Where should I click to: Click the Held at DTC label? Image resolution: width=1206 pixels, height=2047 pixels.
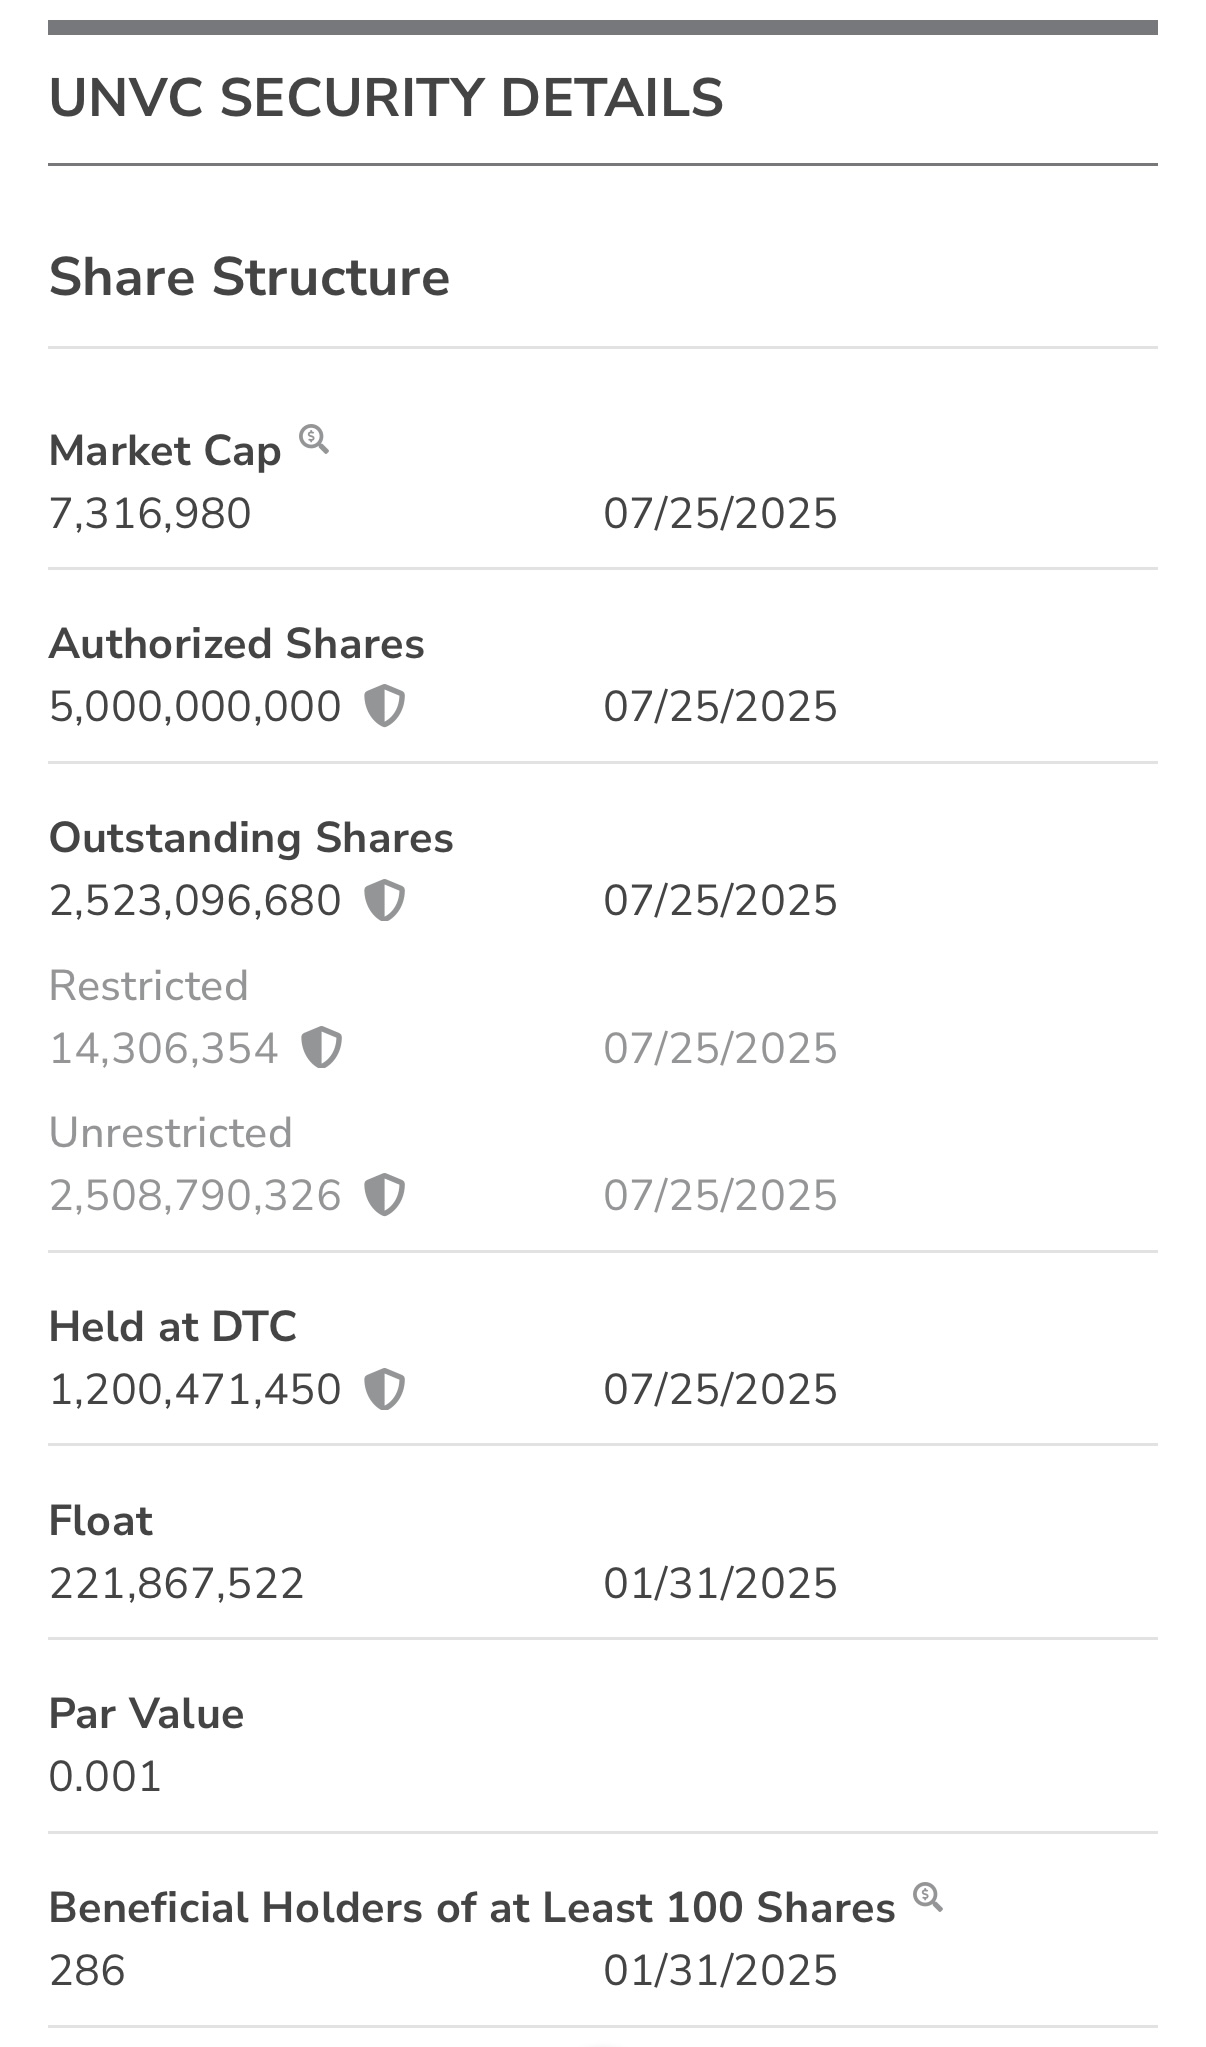pyautogui.click(x=173, y=1327)
